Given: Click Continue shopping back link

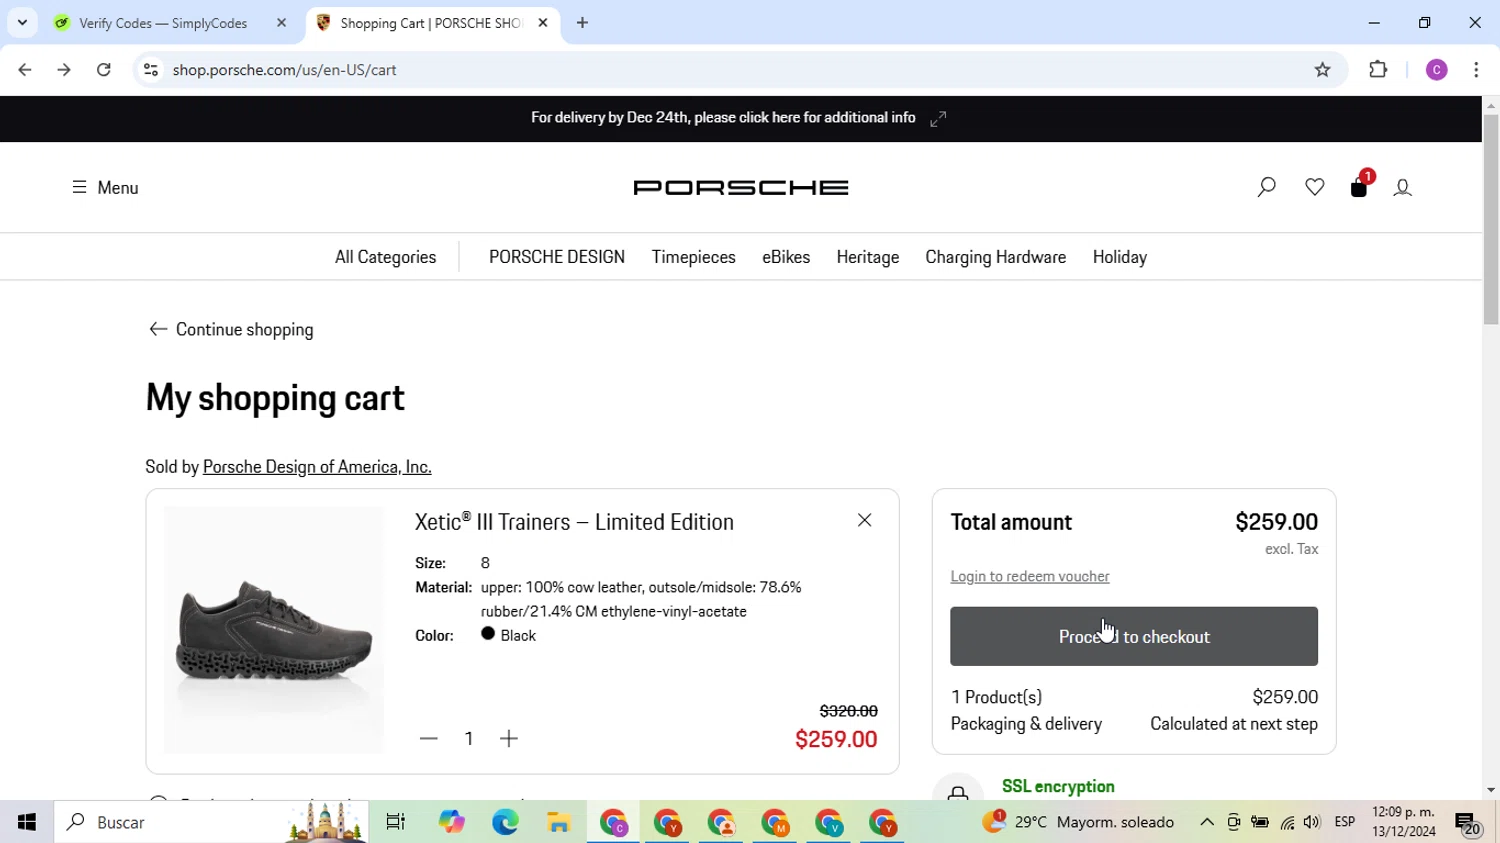Looking at the screenshot, I should (231, 329).
